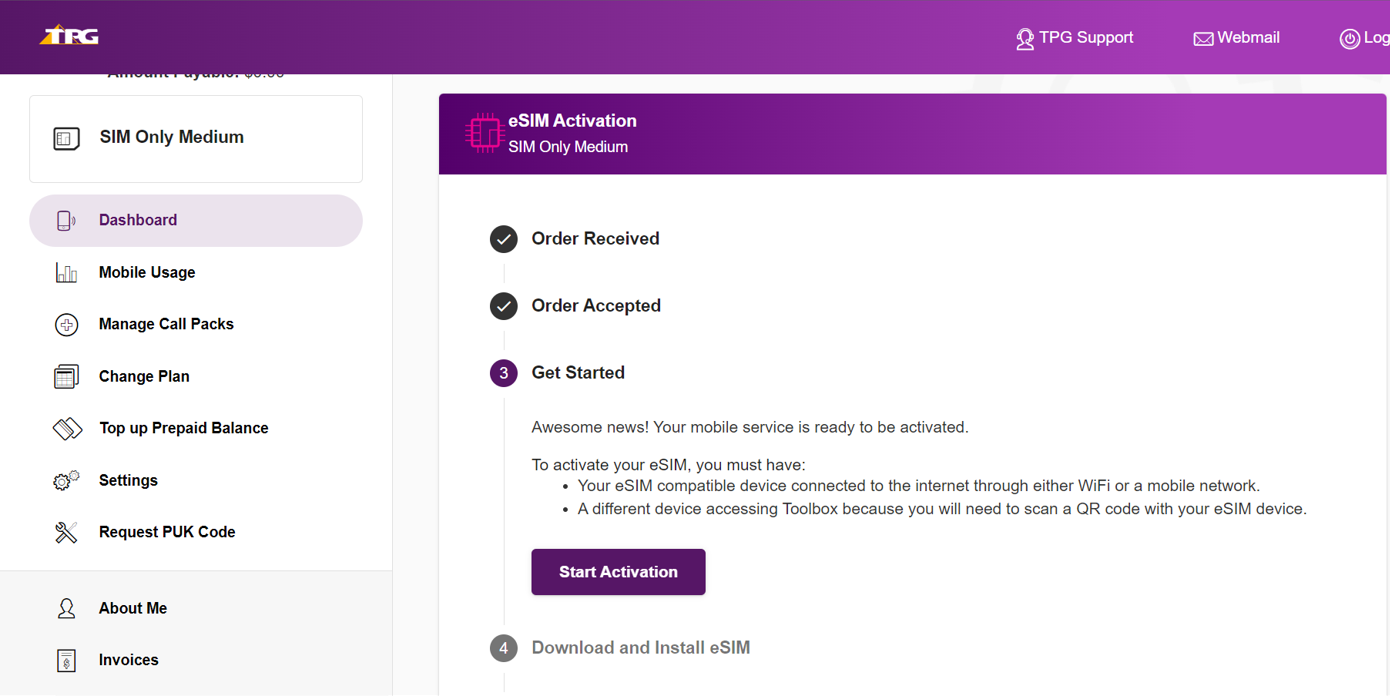Click the TPG Support headset icon
The image size is (1390, 696).
1024,38
